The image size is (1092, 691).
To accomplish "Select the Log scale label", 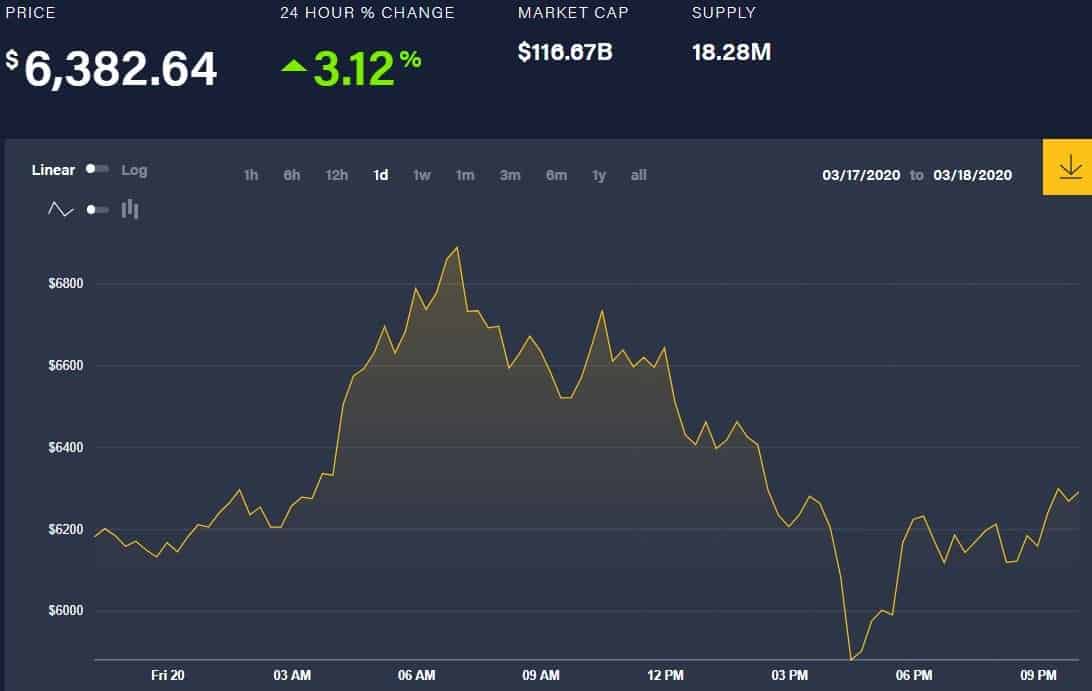I will click(x=134, y=170).
